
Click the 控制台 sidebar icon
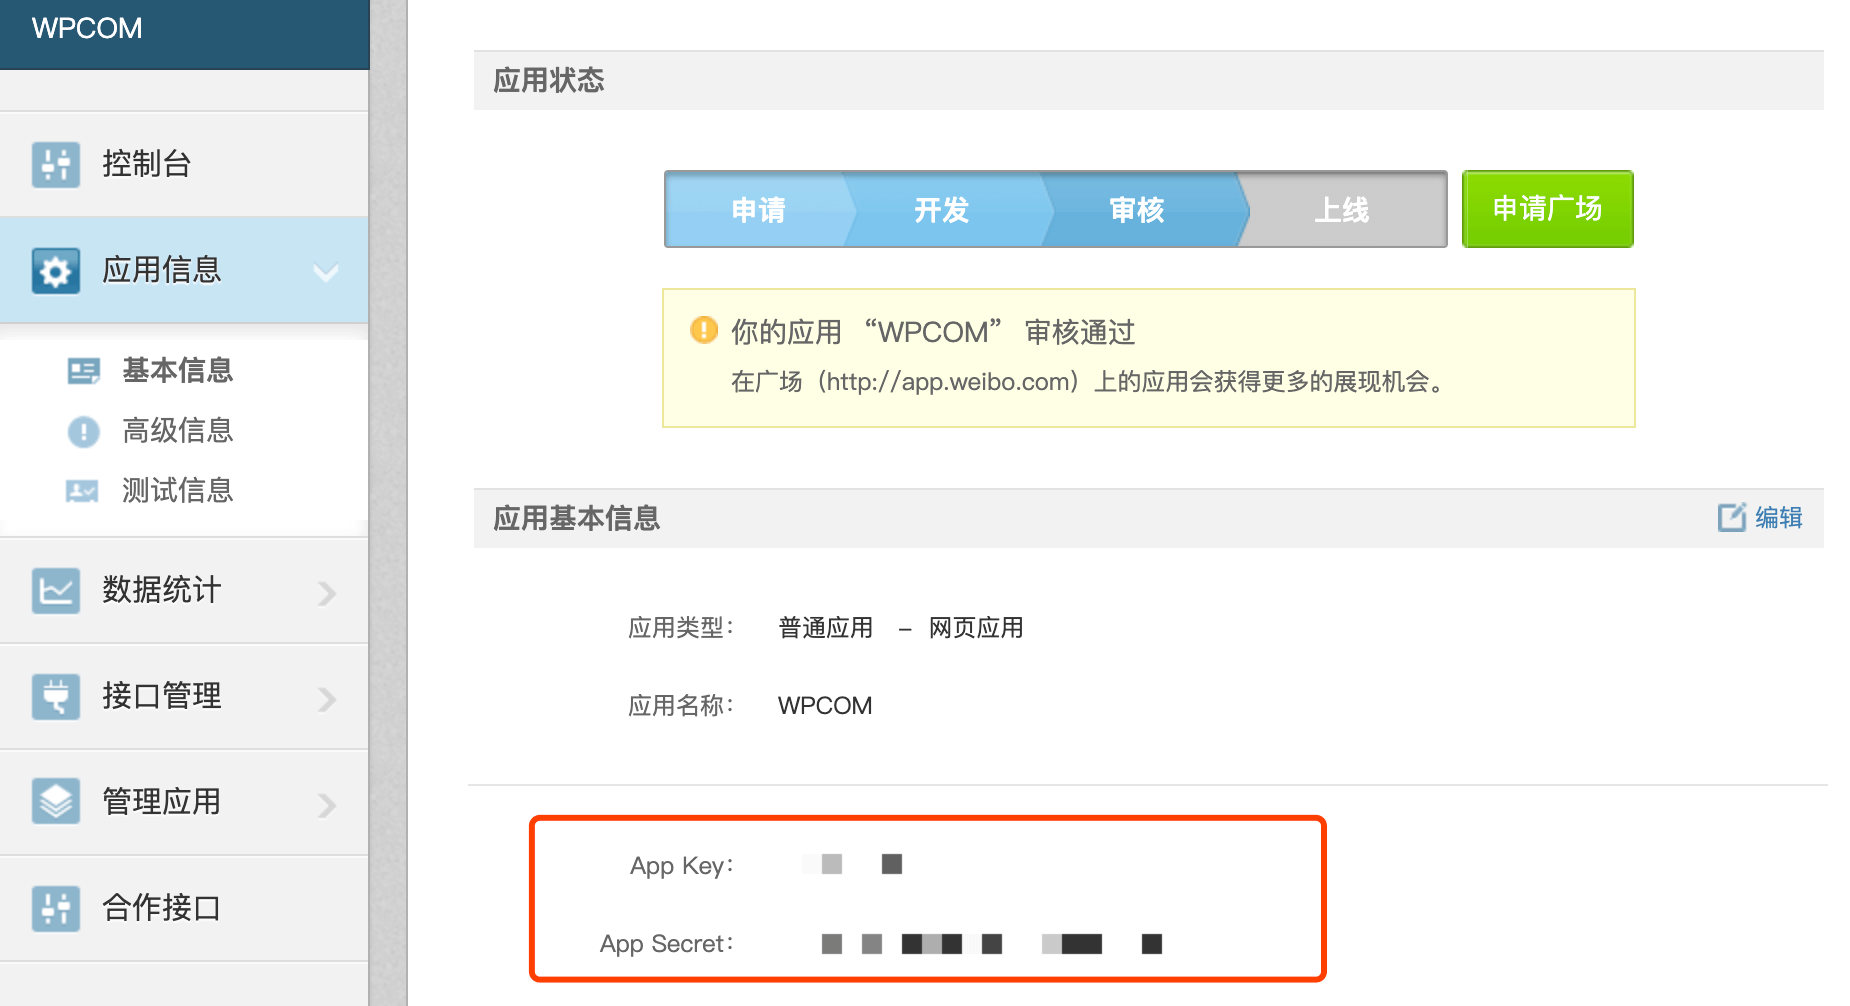(x=56, y=164)
